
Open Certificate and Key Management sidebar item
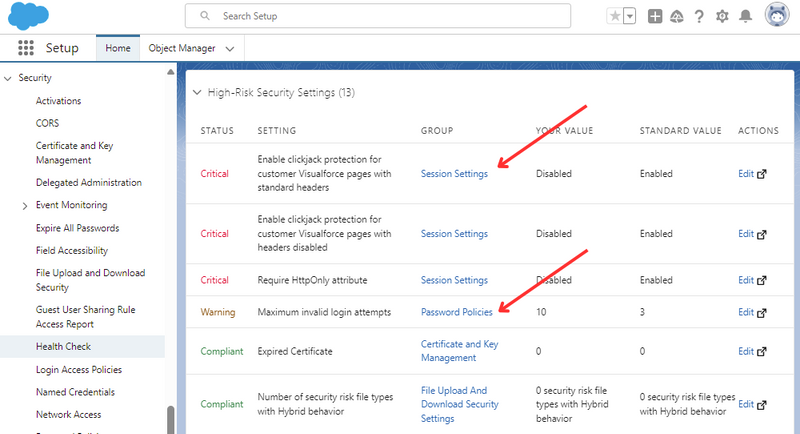(x=74, y=153)
